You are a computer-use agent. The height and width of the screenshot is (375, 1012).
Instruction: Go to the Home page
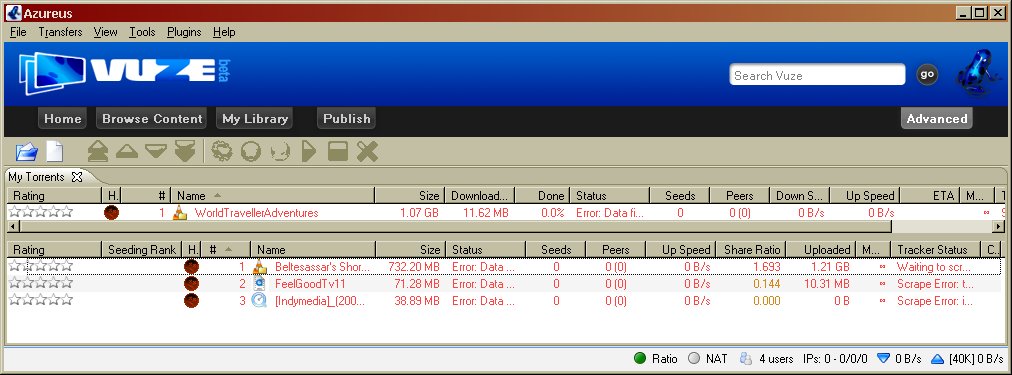point(63,119)
